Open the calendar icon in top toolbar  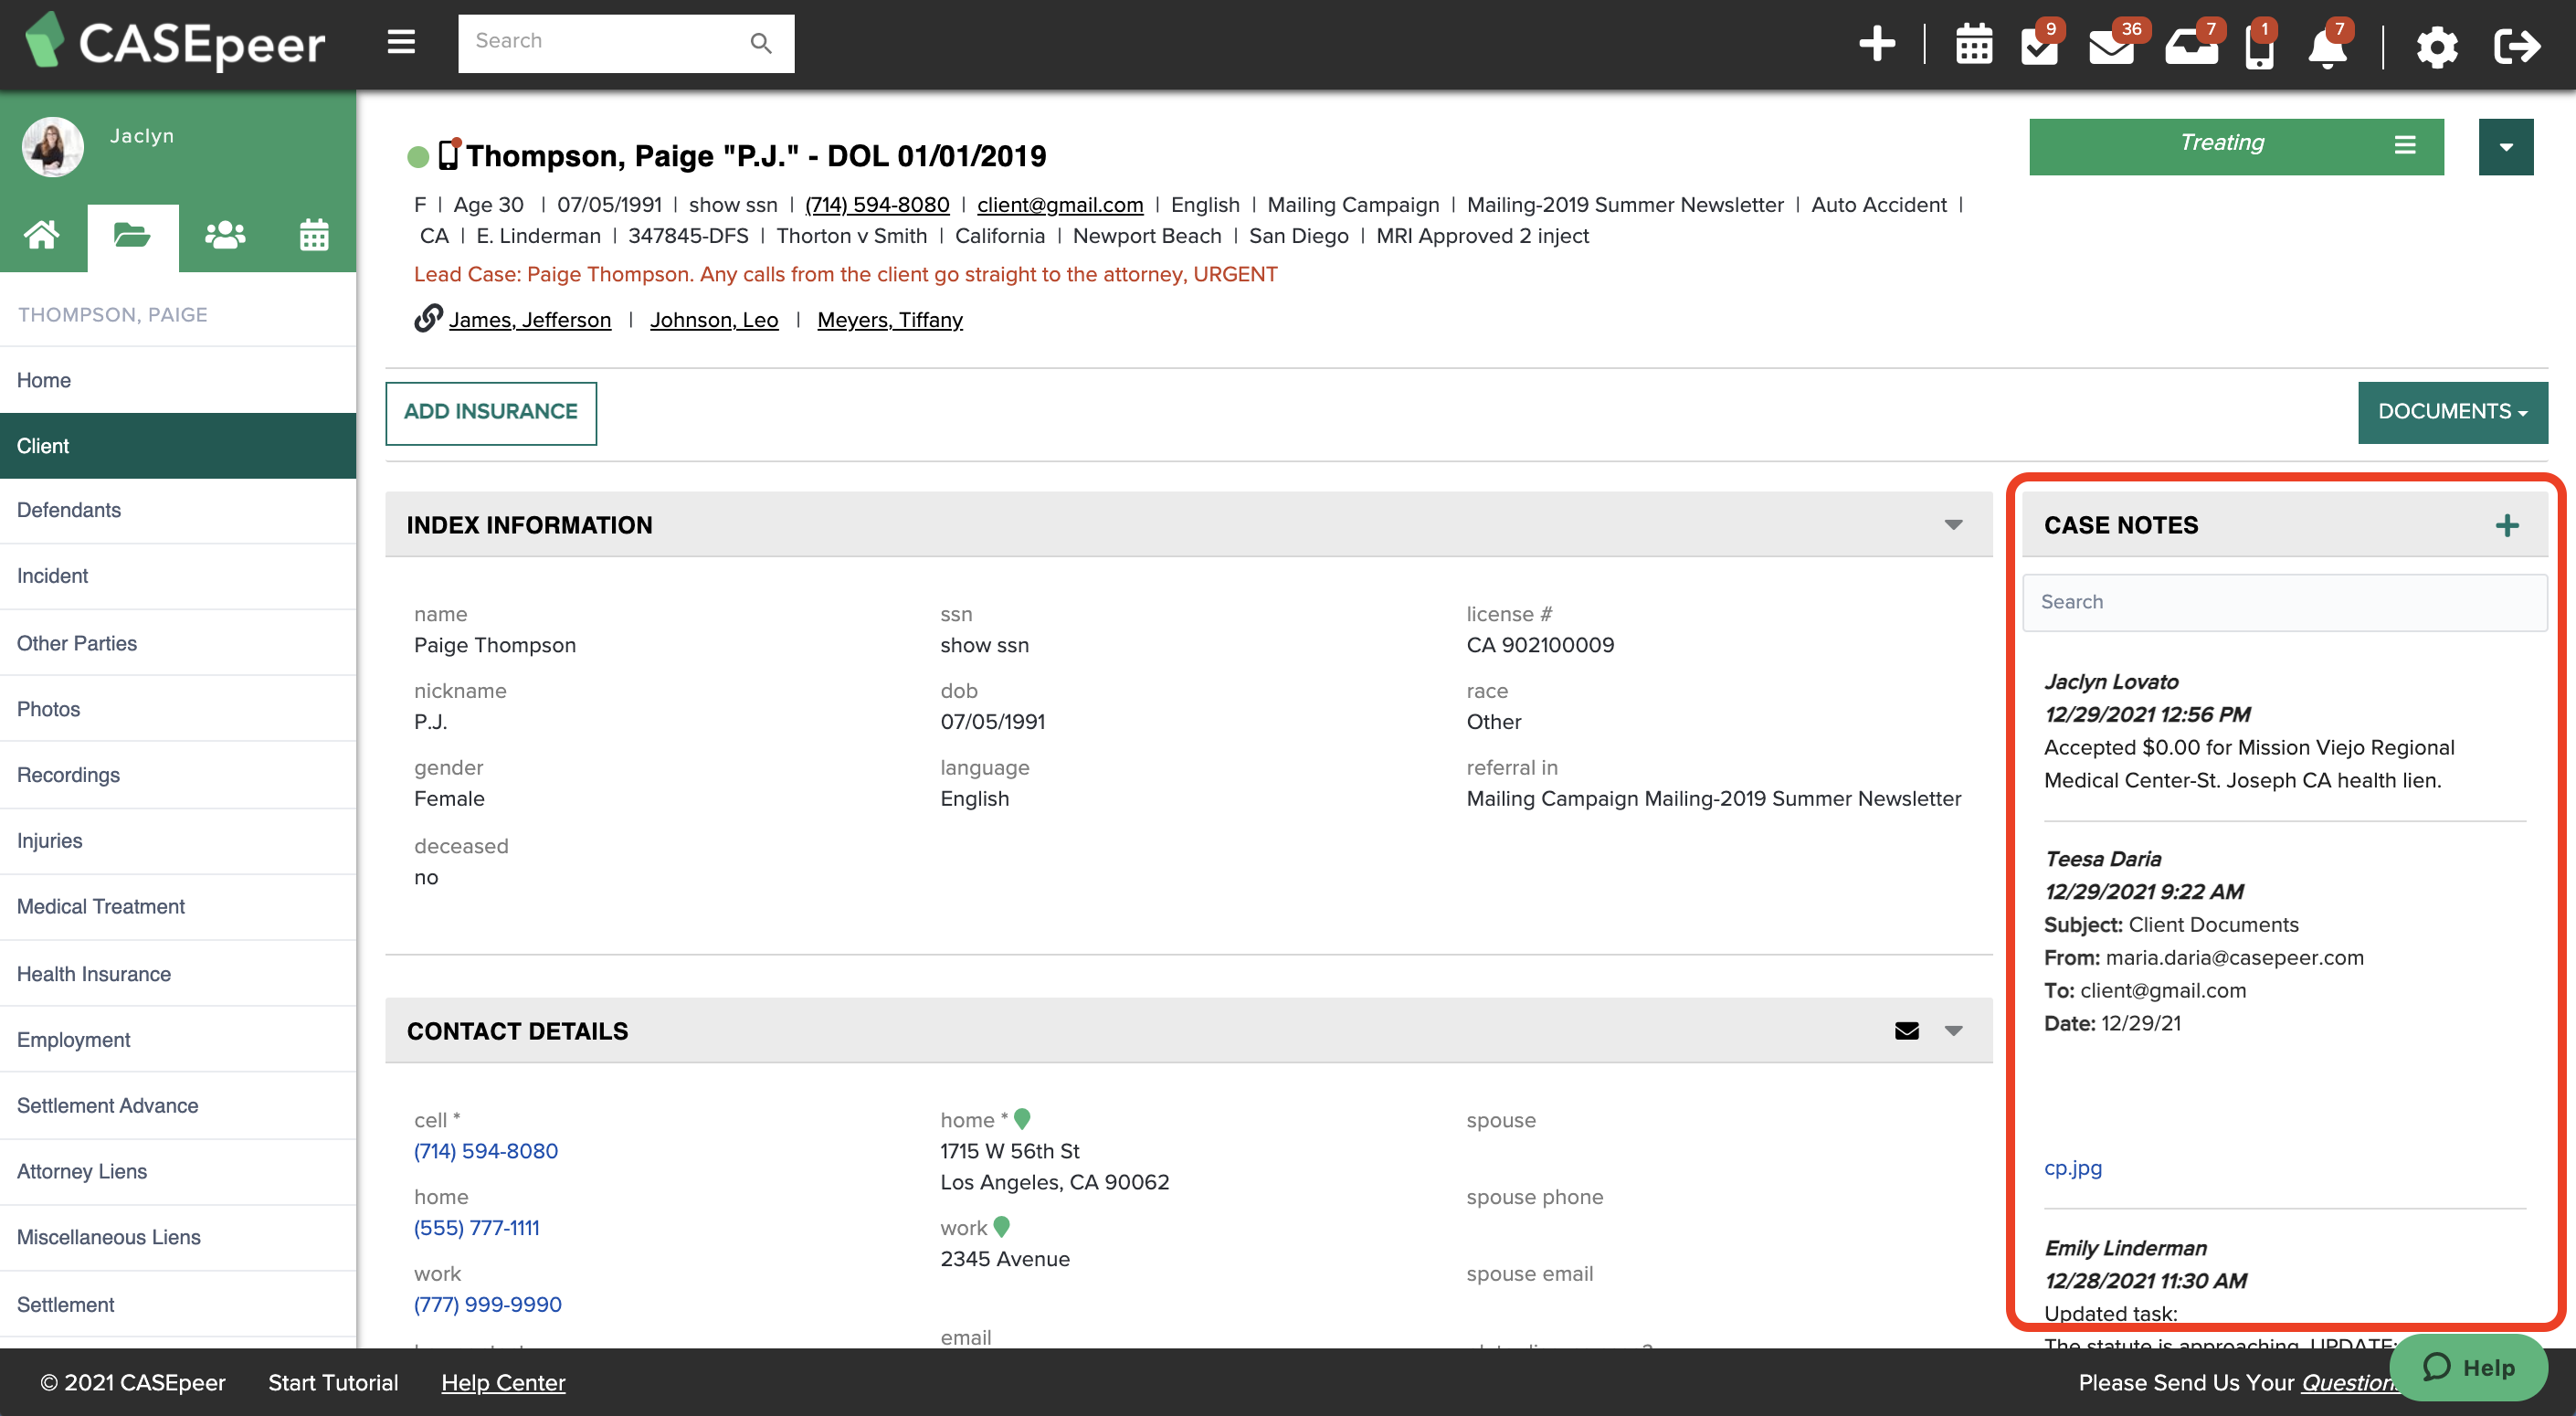pos(1974,44)
